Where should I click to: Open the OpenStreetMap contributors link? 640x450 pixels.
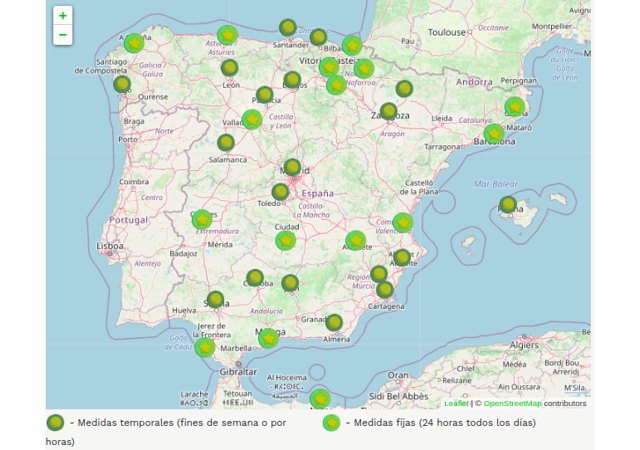[x=513, y=403]
